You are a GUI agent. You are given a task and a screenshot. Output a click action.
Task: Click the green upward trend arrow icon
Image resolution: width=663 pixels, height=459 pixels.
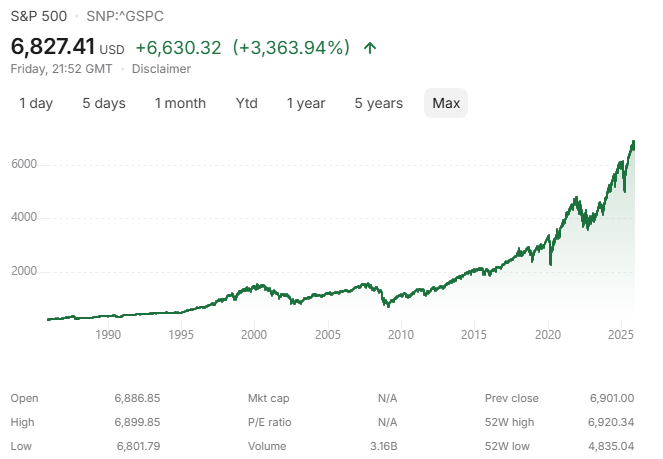(x=371, y=47)
